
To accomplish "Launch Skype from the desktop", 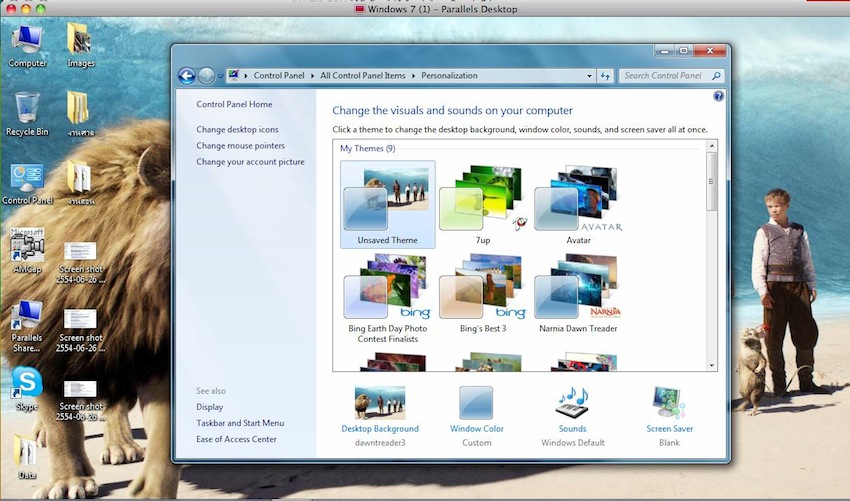I will tap(27, 388).
